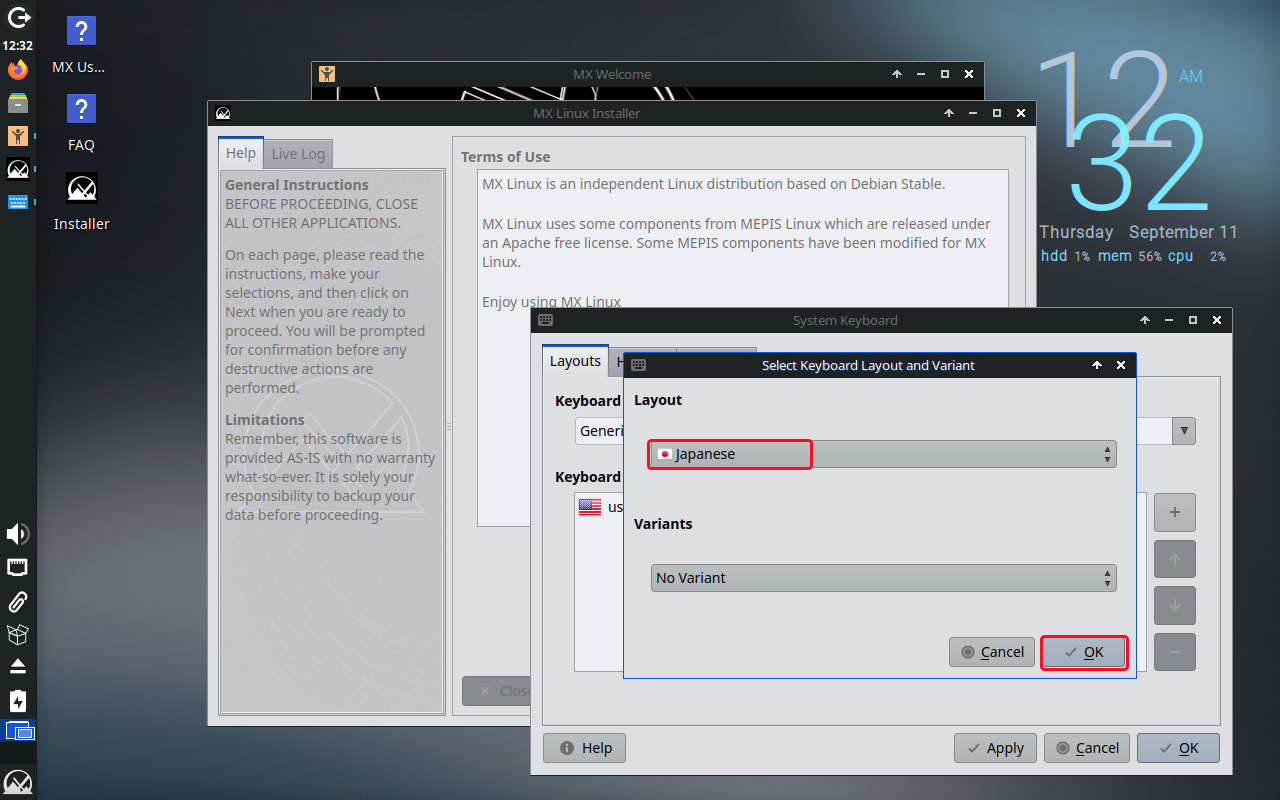Image resolution: width=1280 pixels, height=800 pixels.
Task: Click the logout icon in the panel
Action: click(18, 17)
